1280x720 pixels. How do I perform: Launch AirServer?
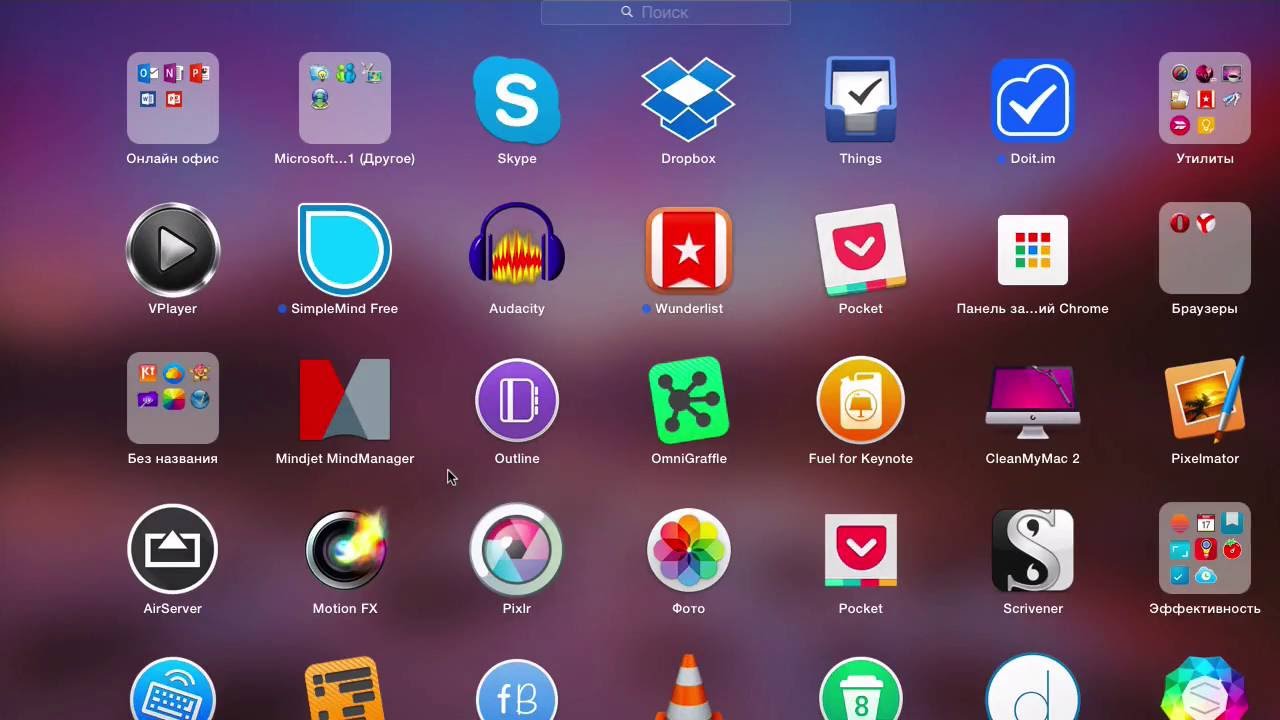(173, 549)
